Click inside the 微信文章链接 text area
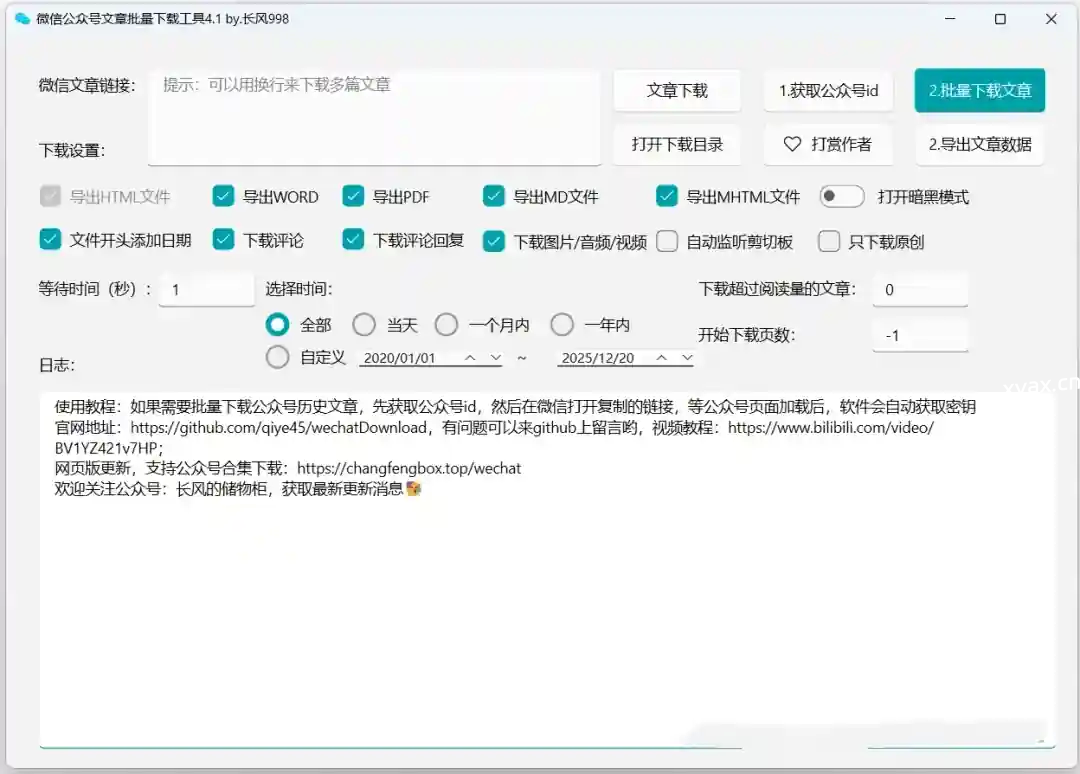1080x774 pixels. (x=374, y=115)
